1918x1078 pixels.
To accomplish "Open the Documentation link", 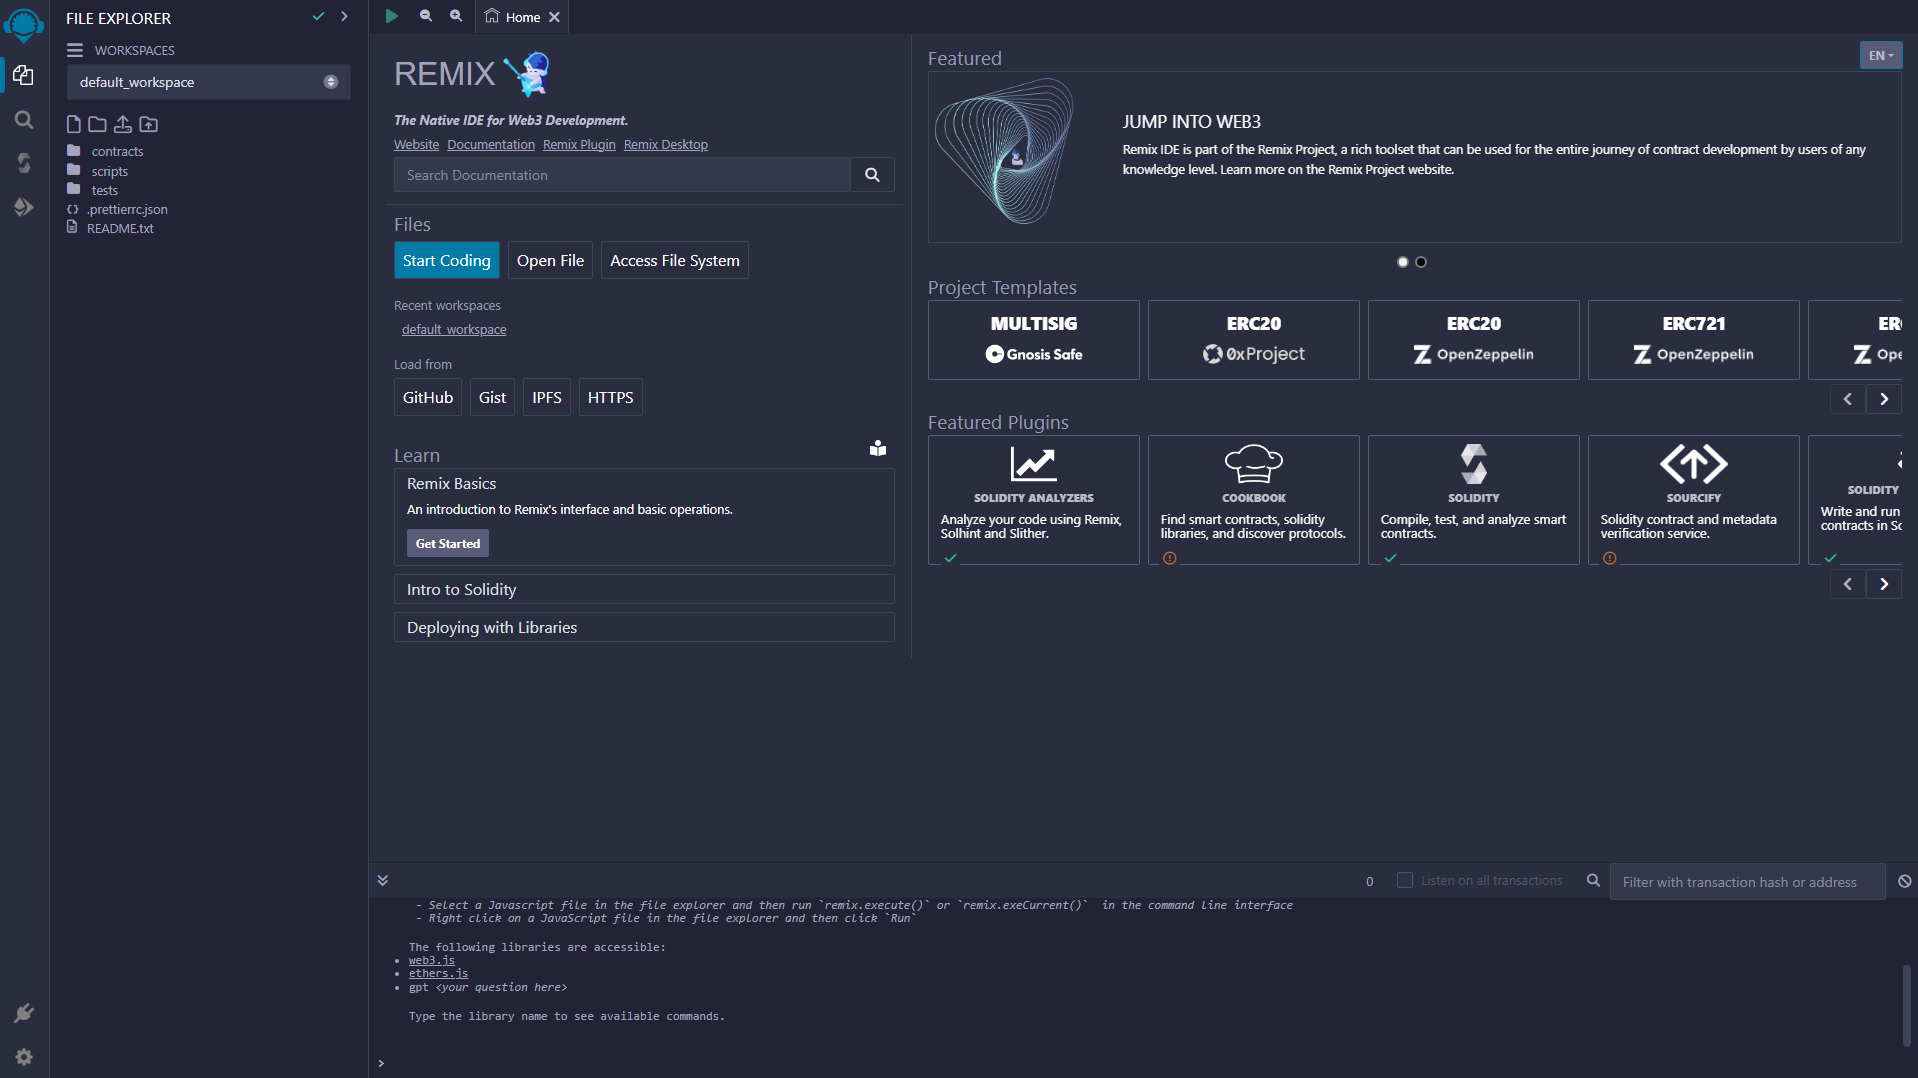I will [491, 144].
